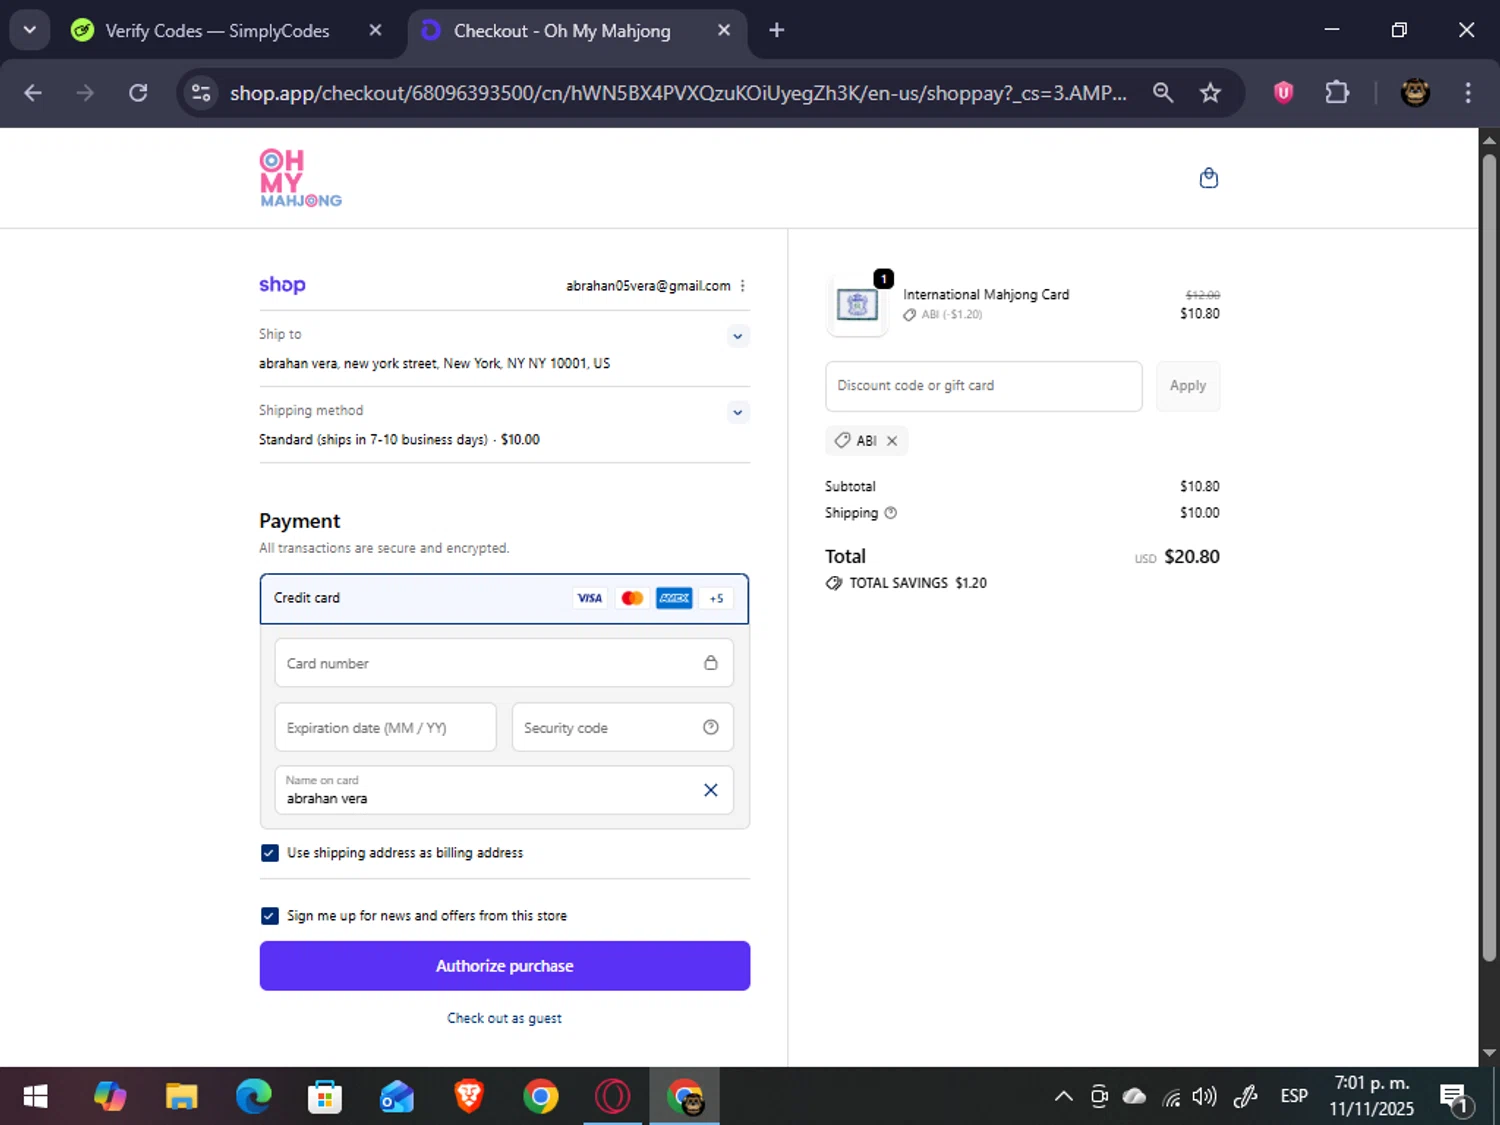Viewport: 1500px width, 1125px height.
Task: Click the Name on card field
Action: pos(504,790)
